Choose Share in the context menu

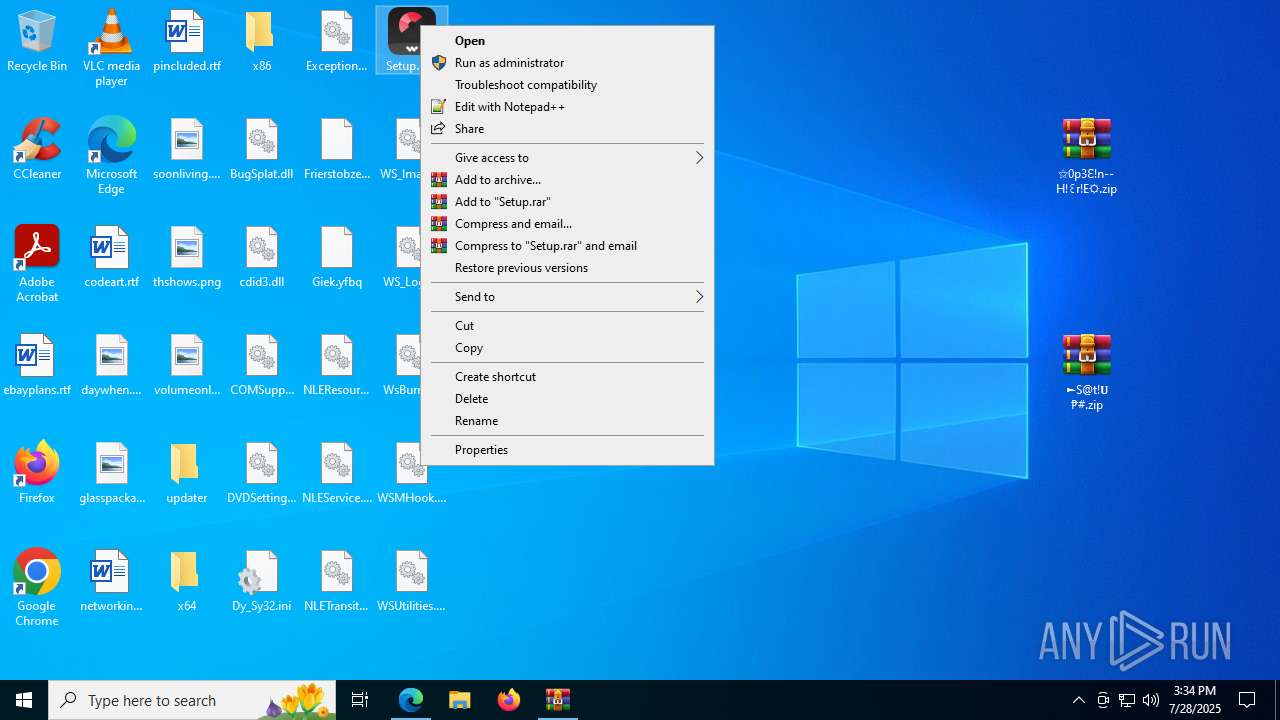pos(567,129)
